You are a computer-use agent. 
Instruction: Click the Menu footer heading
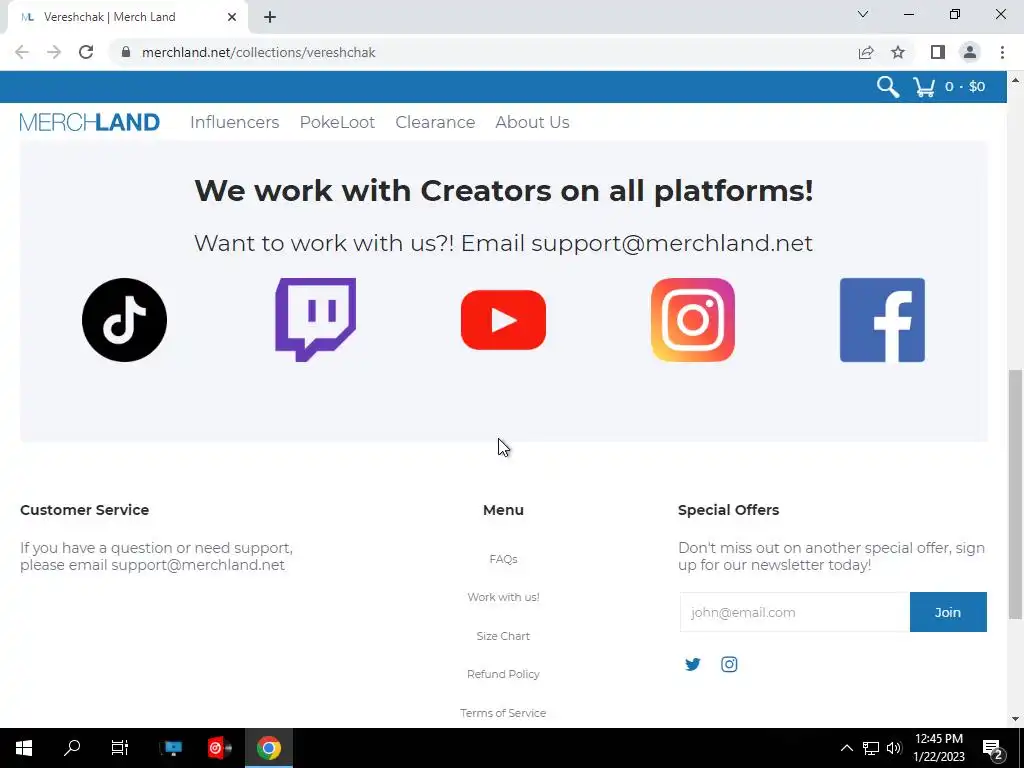click(503, 510)
